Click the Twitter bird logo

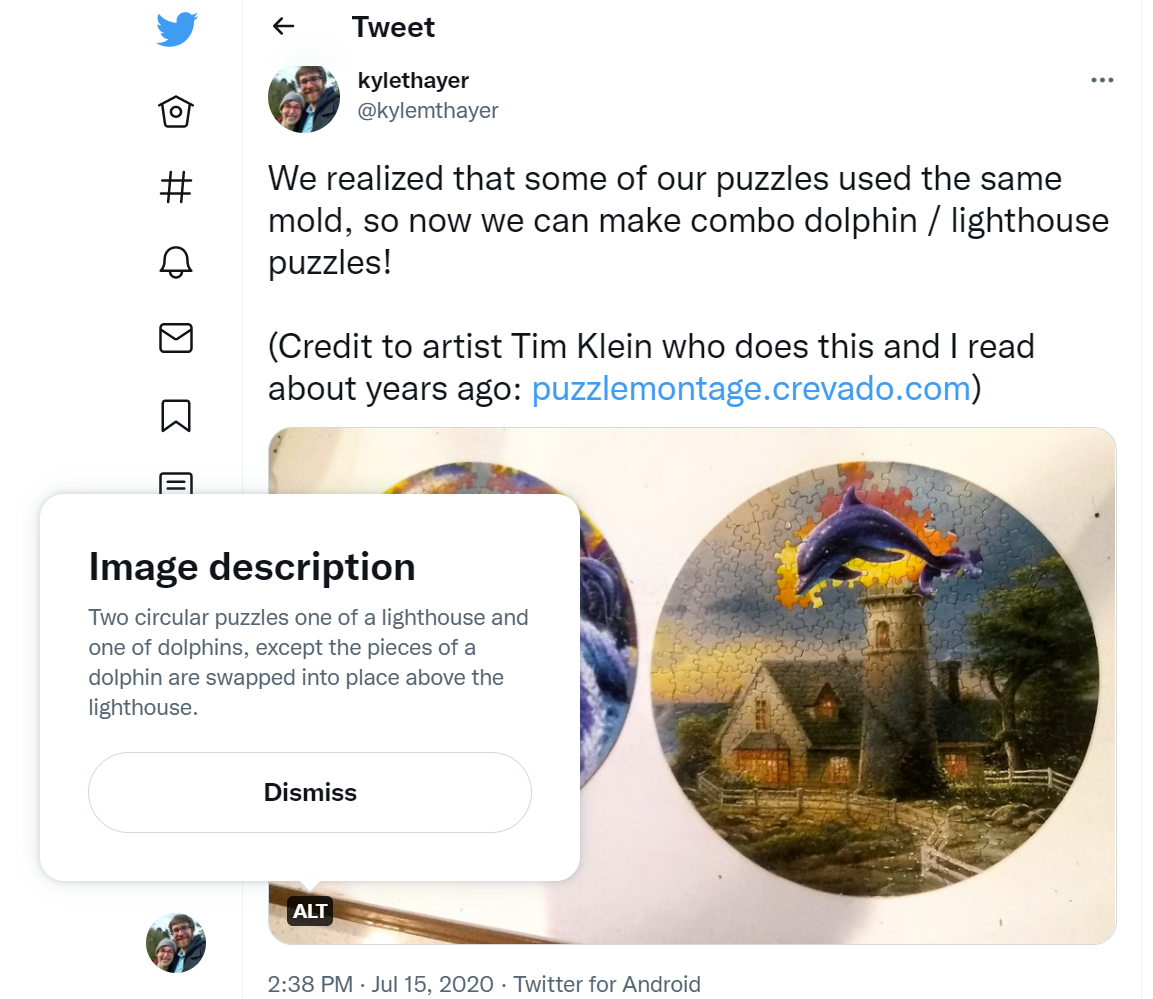pyautogui.click(x=176, y=29)
